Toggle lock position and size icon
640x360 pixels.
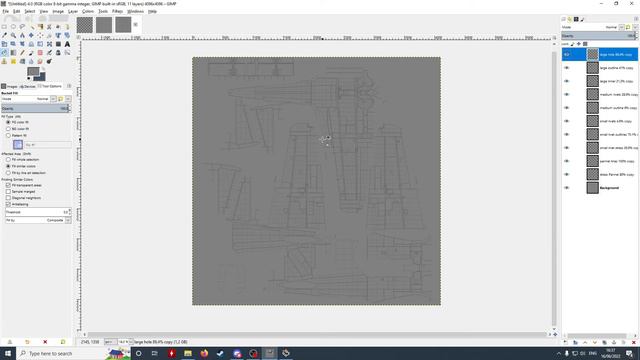click(x=579, y=44)
